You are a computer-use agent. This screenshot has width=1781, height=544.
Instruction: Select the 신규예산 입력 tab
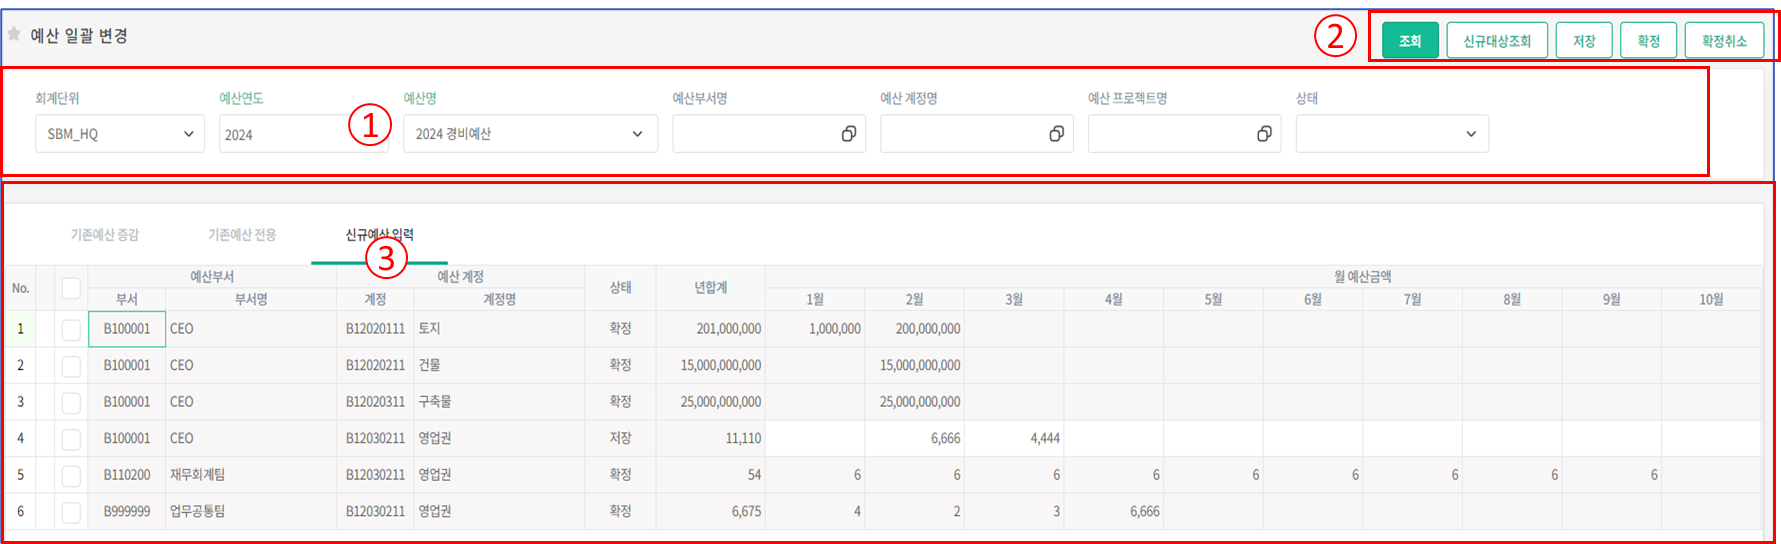(379, 235)
